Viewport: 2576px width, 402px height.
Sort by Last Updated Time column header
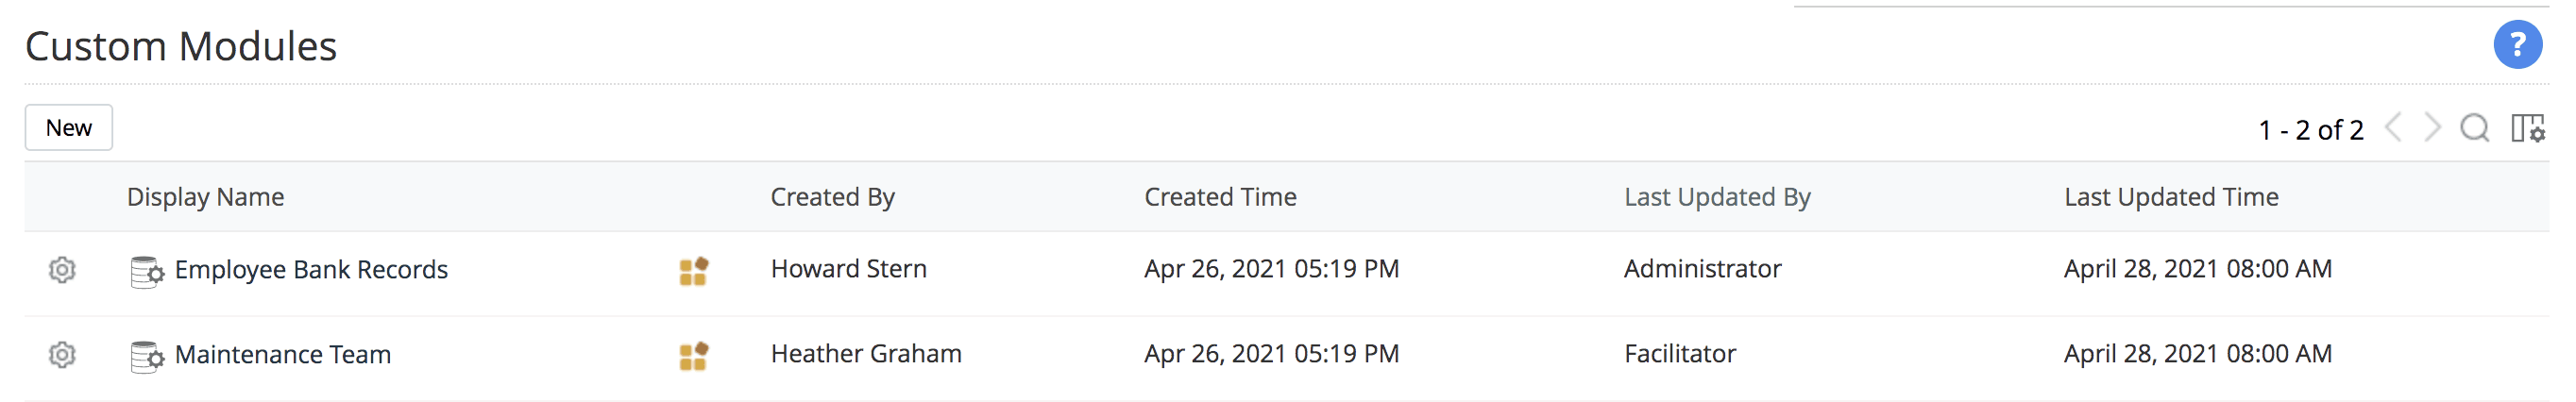pyautogui.click(x=2171, y=197)
